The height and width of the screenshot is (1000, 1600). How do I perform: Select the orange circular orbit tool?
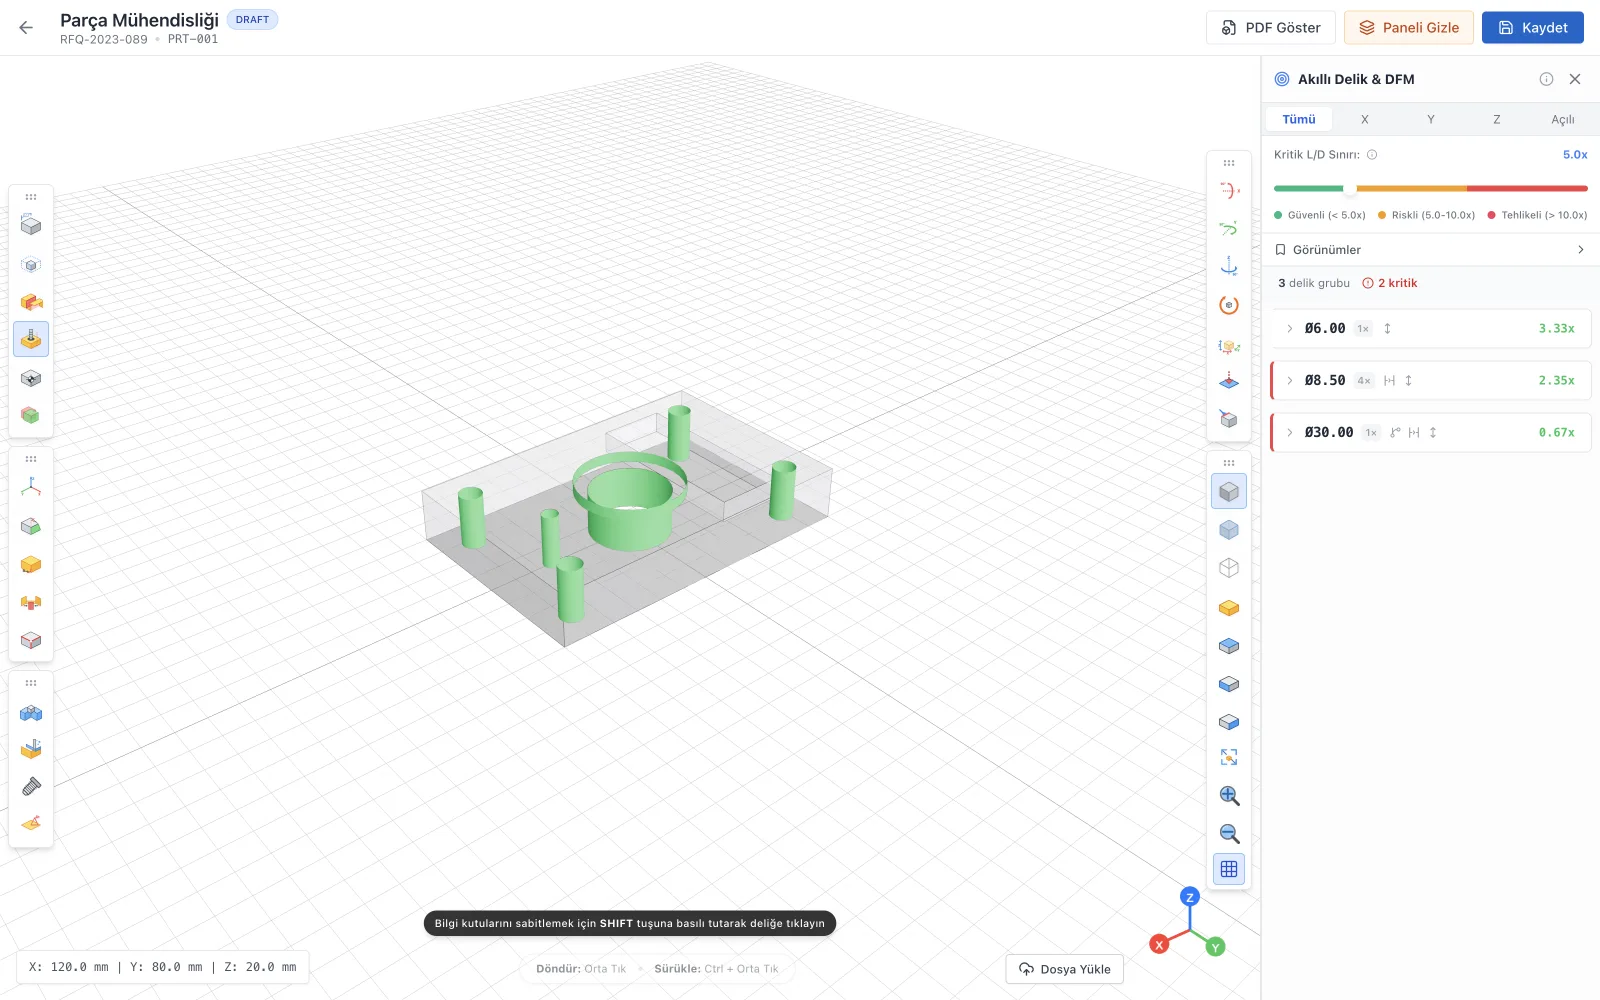pyautogui.click(x=1229, y=305)
